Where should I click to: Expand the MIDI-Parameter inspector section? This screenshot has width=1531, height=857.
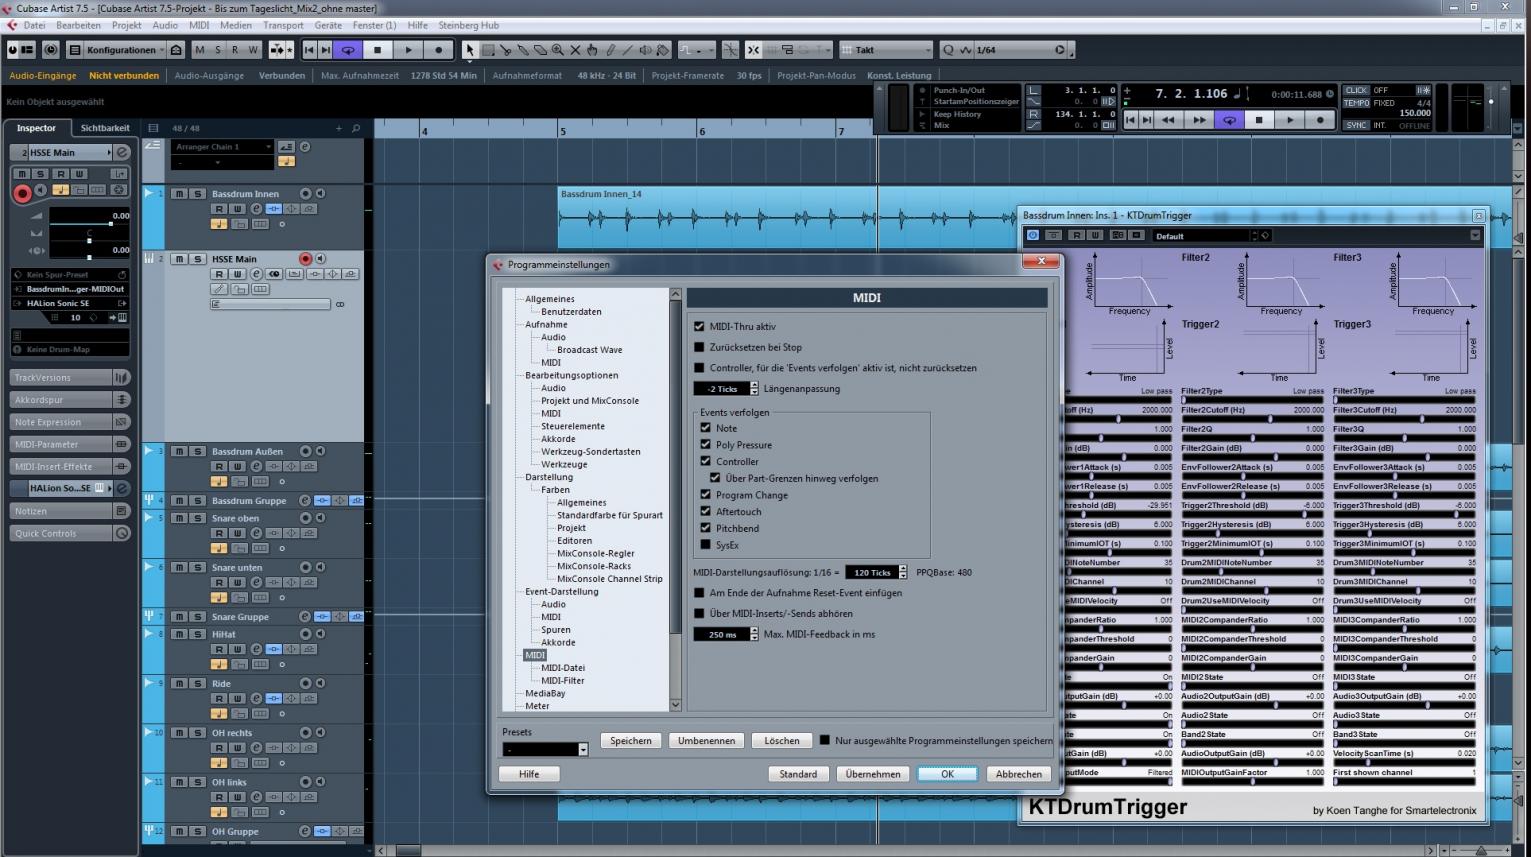[x=69, y=444]
